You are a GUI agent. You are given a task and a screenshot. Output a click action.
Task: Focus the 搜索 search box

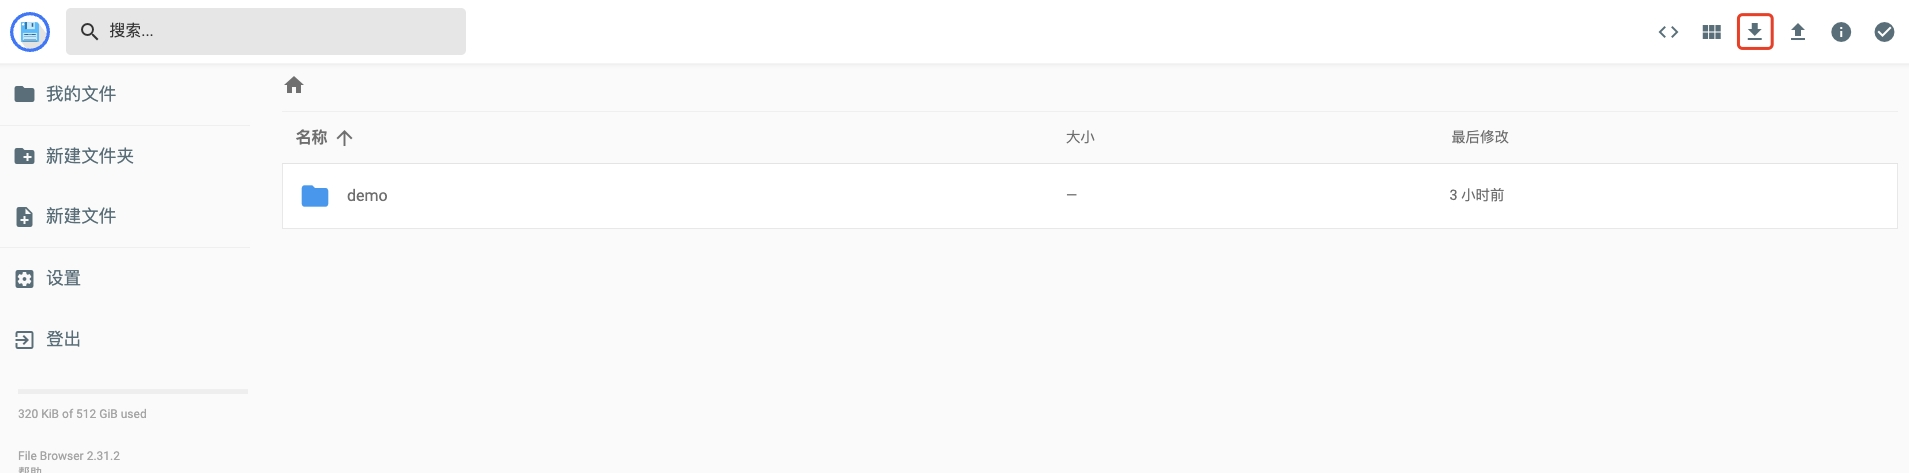click(x=280, y=31)
